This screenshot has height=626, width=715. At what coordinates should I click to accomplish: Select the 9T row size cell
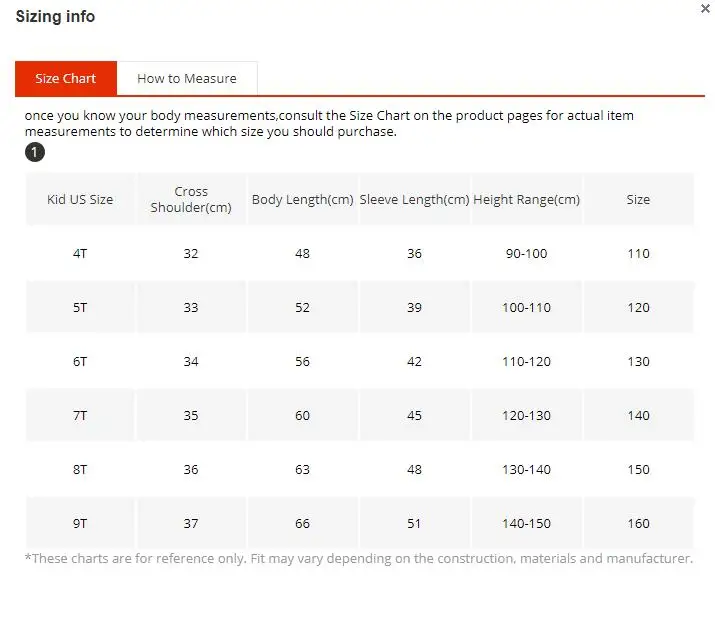click(x=80, y=523)
